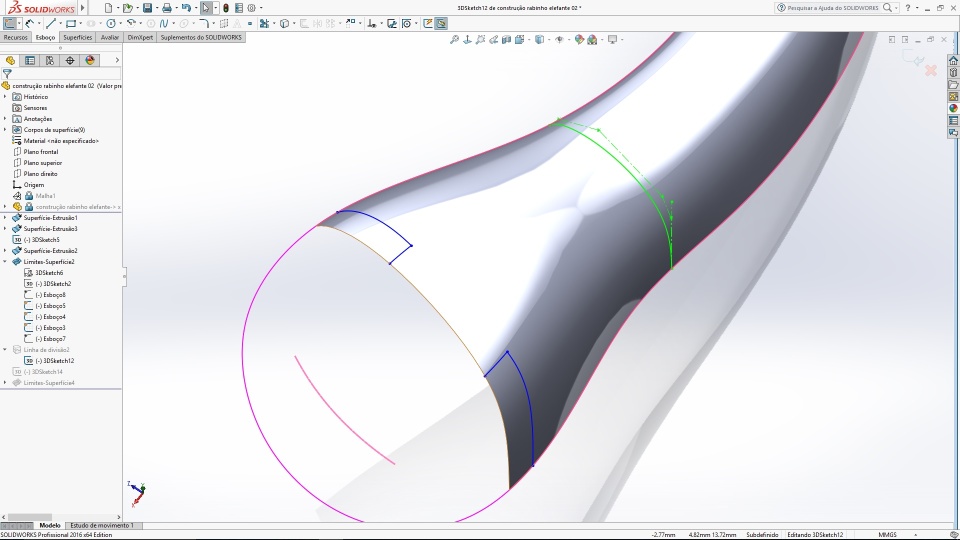
Task: Click the Convert Entities cube icon
Action: (x=285, y=23)
